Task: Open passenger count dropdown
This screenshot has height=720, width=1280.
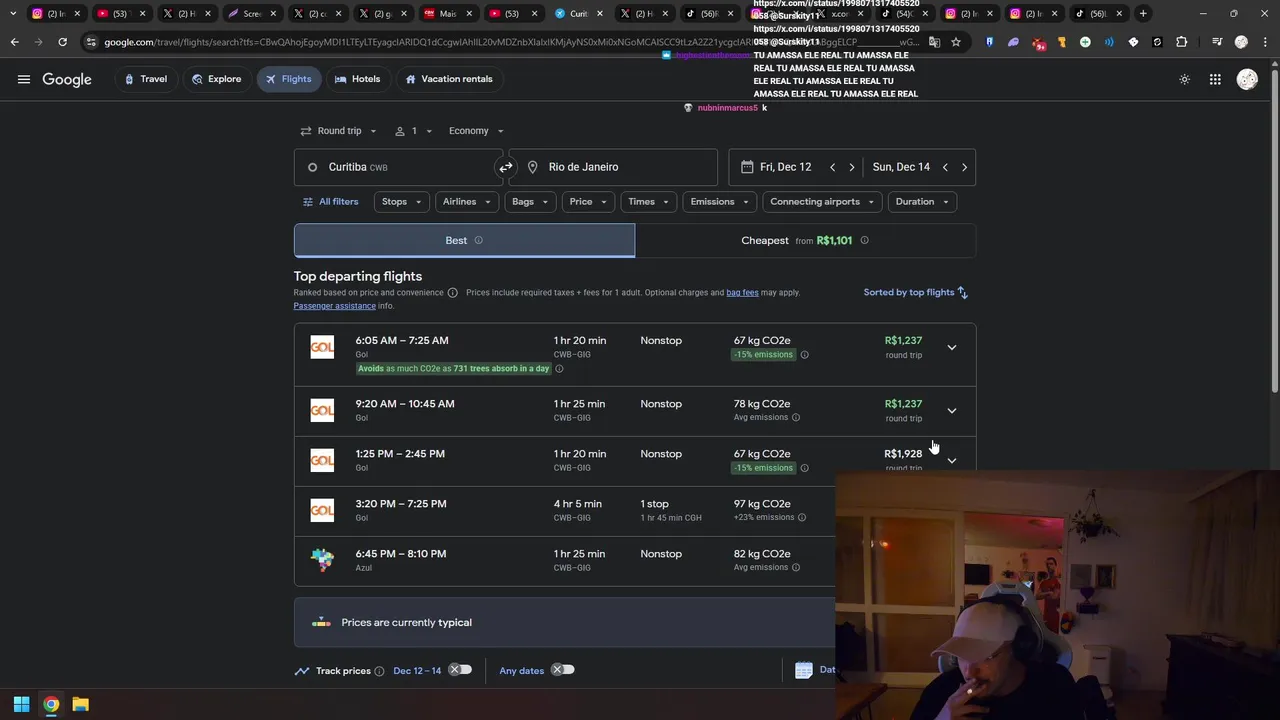Action: coord(414,131)
